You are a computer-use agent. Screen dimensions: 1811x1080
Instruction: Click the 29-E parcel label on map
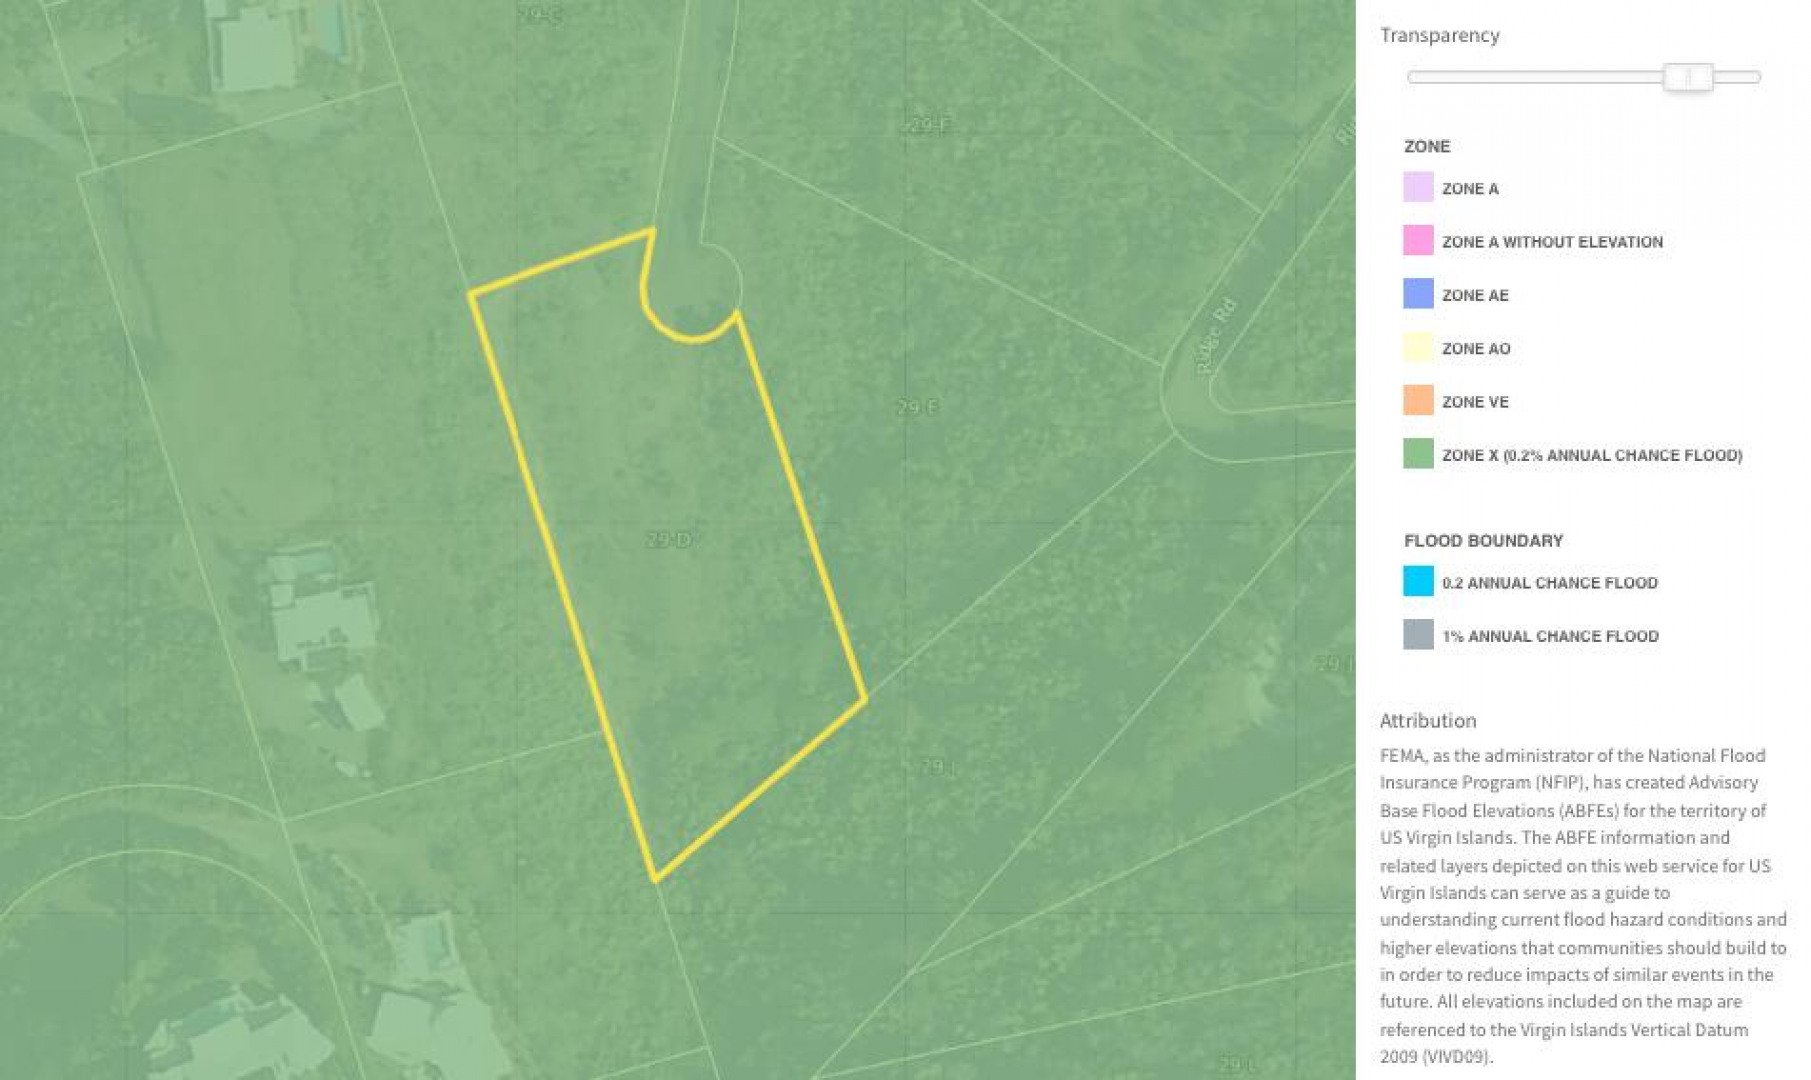[917, 407]
